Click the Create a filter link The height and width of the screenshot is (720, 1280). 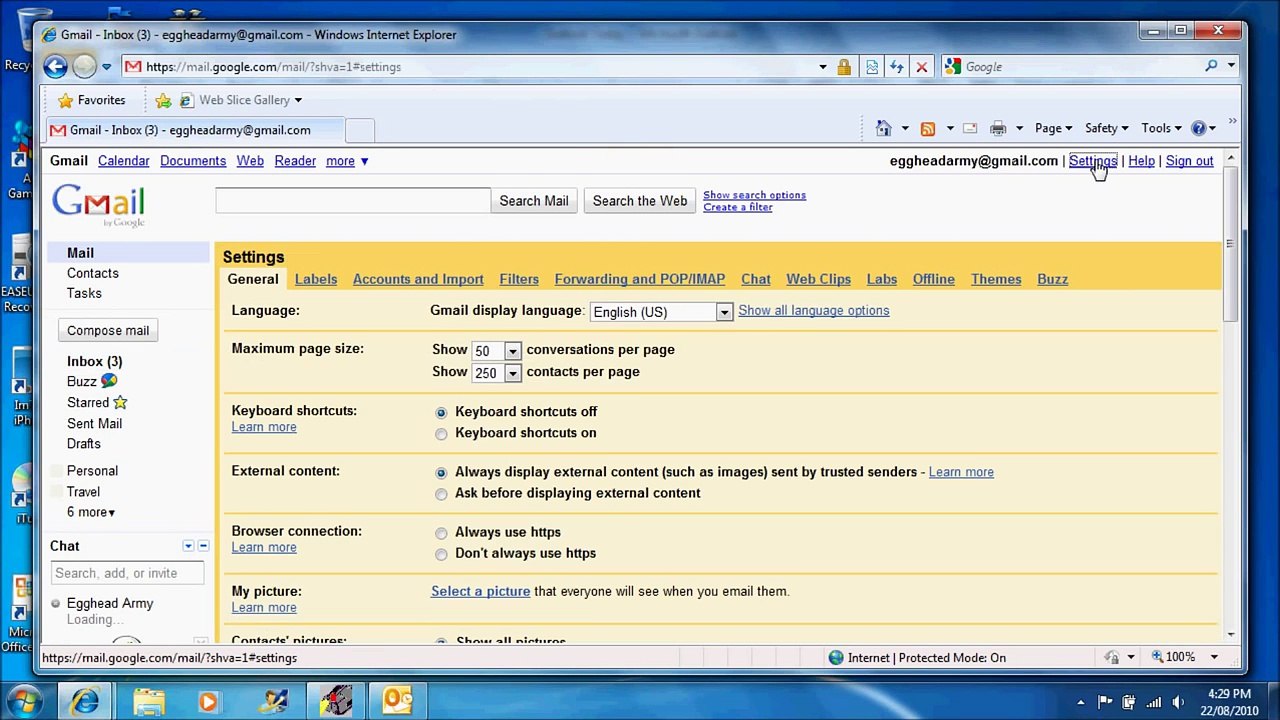pos(738,207)
